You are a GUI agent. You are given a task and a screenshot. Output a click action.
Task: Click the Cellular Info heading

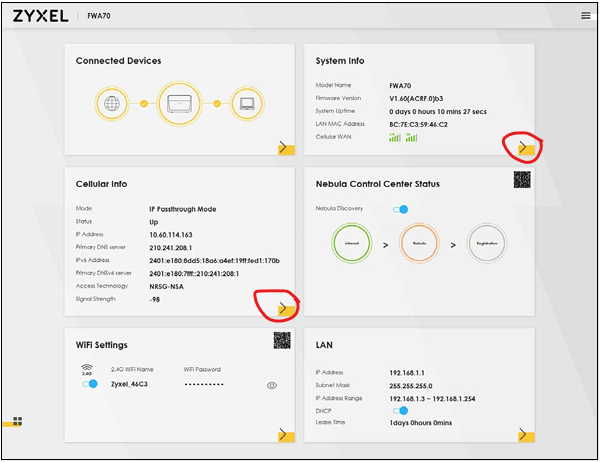tap(102, 184)
